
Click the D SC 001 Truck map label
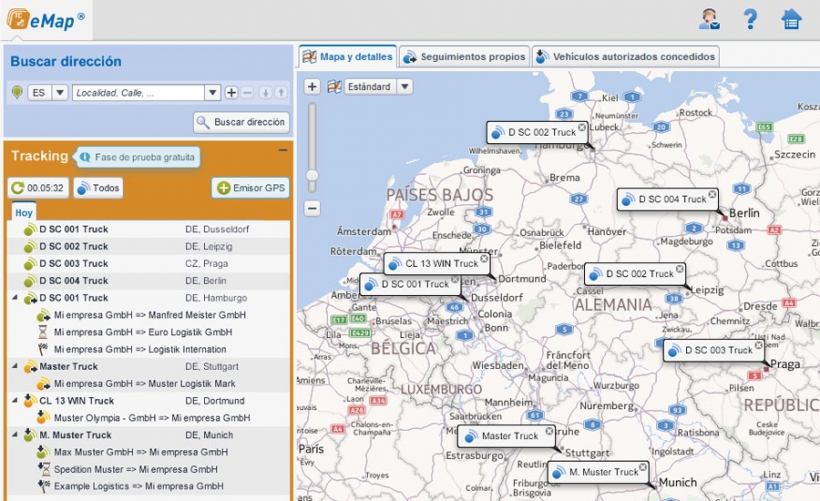coord(409,284)
